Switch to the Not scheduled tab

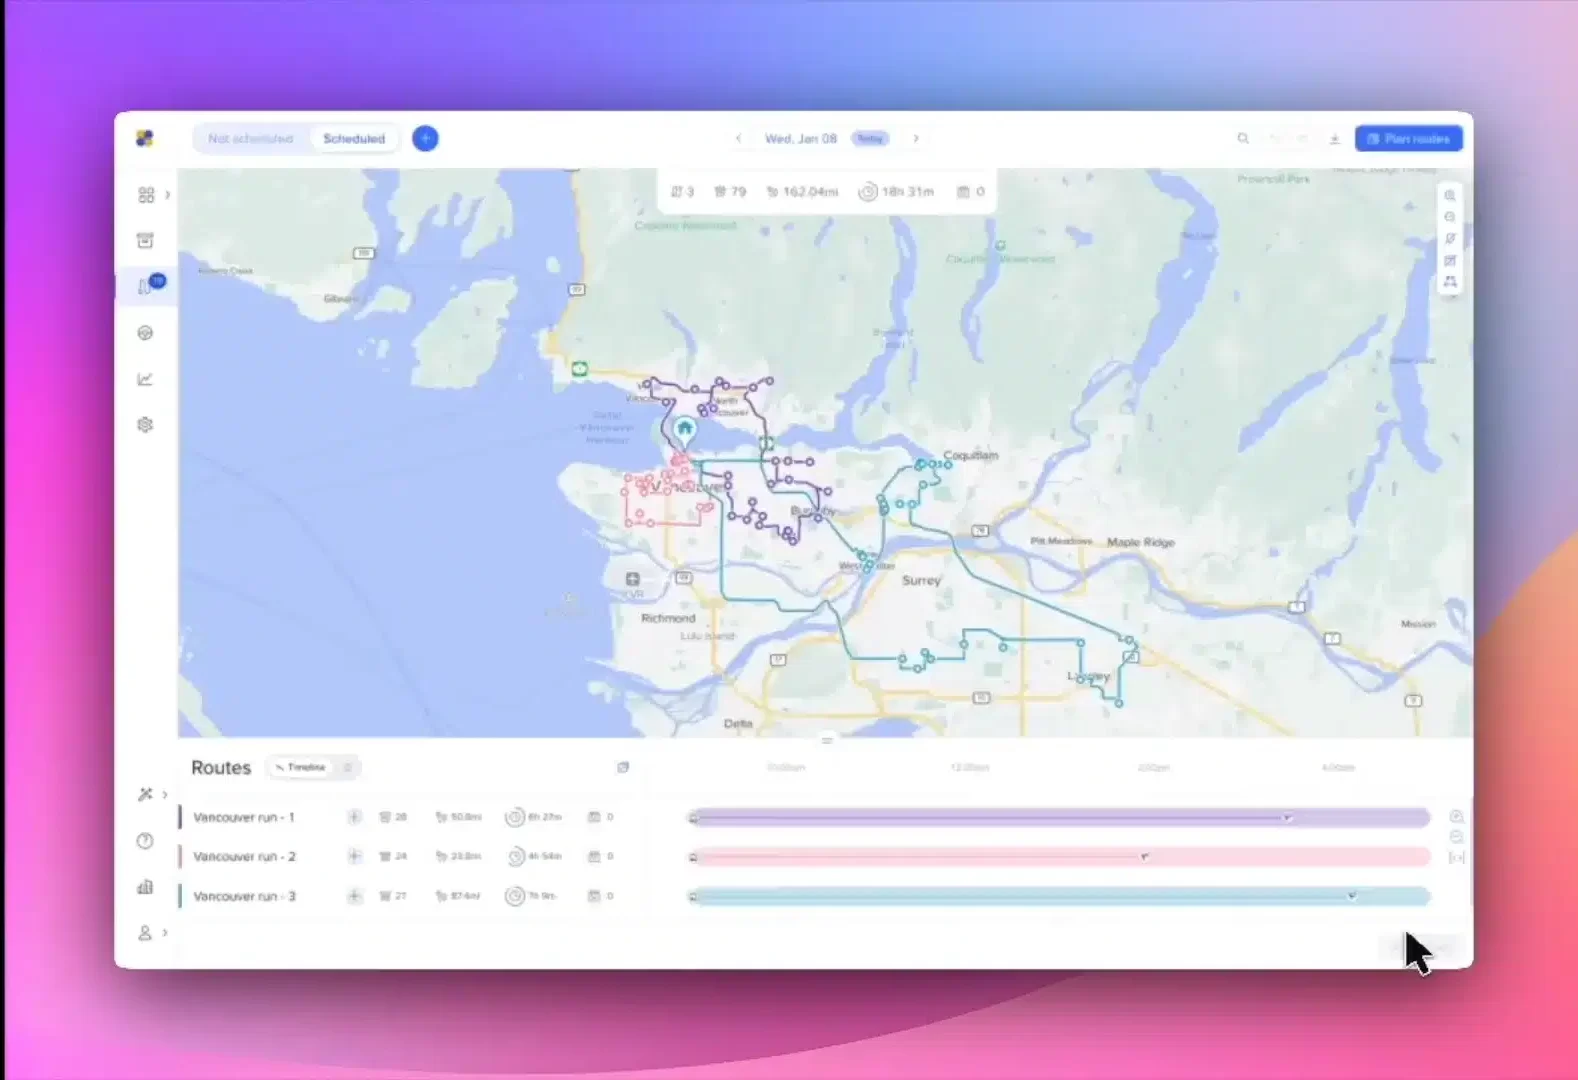point(251,138)
